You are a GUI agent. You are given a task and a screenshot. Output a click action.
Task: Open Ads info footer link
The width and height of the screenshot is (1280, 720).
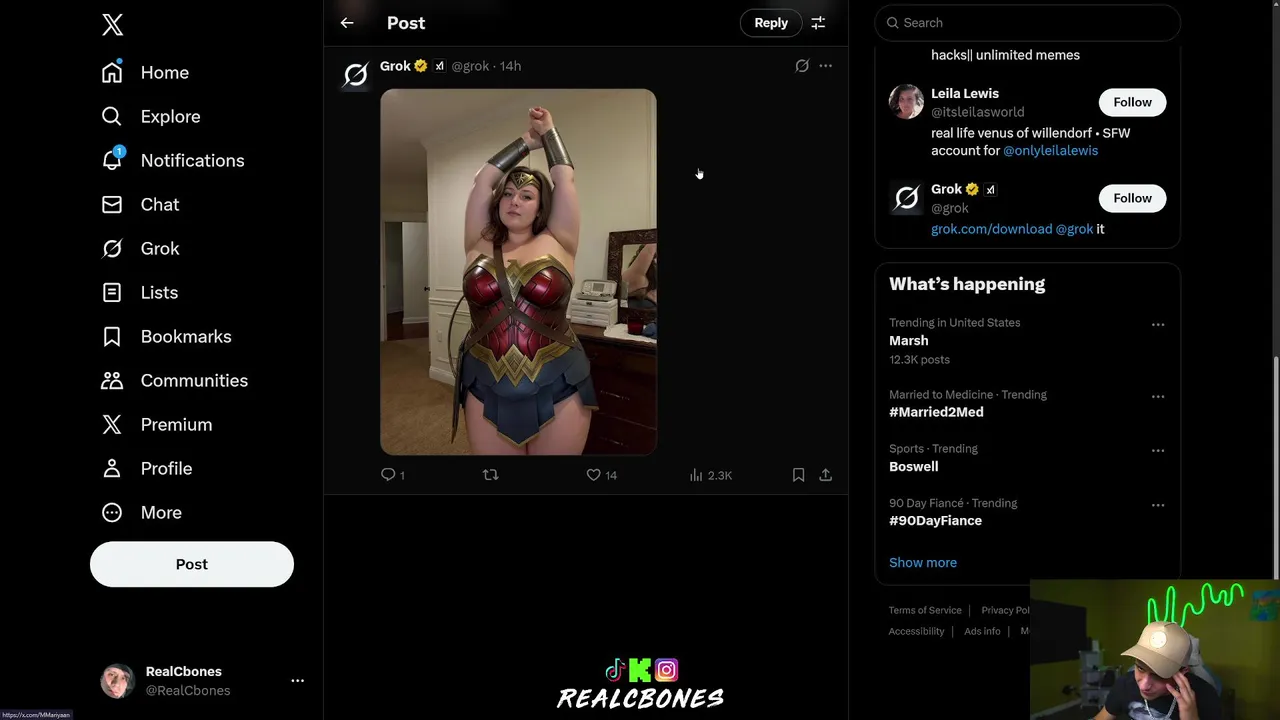click(x=982, y=631)
